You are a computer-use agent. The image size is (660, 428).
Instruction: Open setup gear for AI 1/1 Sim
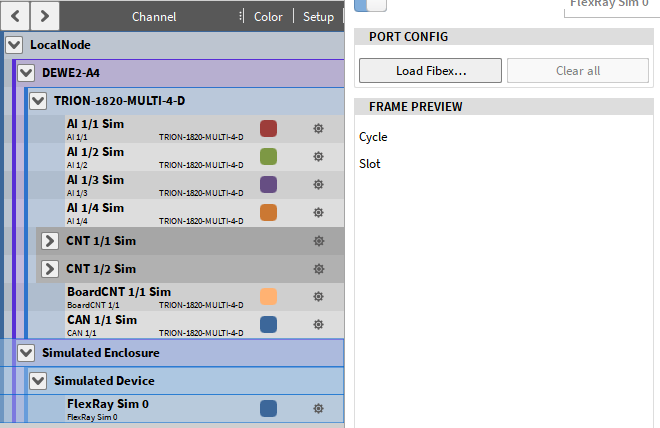click(x=318, y=129)
